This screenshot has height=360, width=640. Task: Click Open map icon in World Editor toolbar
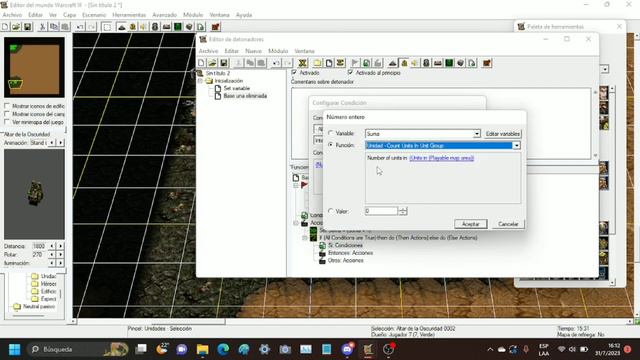point(16,27)
